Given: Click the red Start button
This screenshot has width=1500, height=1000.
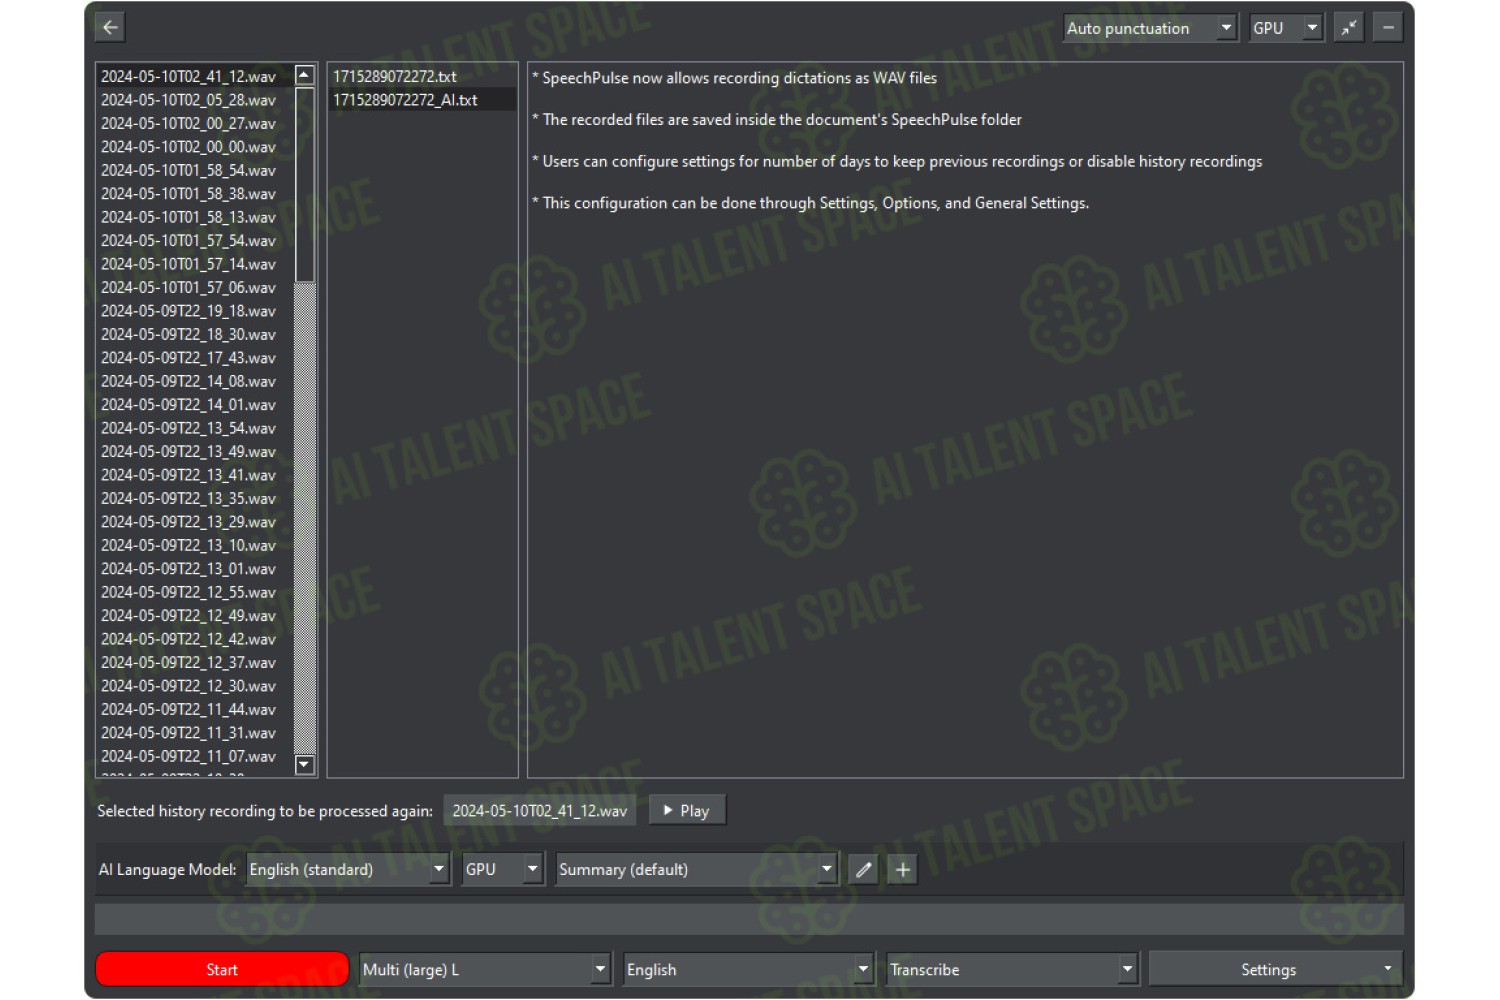Looking at the screenshot, I should click(x=222, y=970).
